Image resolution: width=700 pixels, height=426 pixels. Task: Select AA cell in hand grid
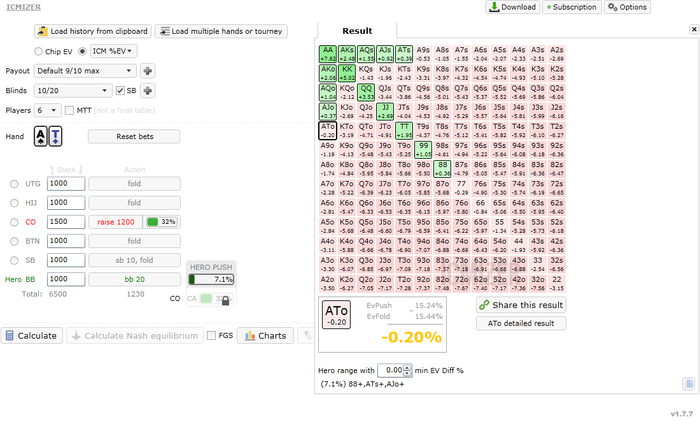[x=328, y=54]
